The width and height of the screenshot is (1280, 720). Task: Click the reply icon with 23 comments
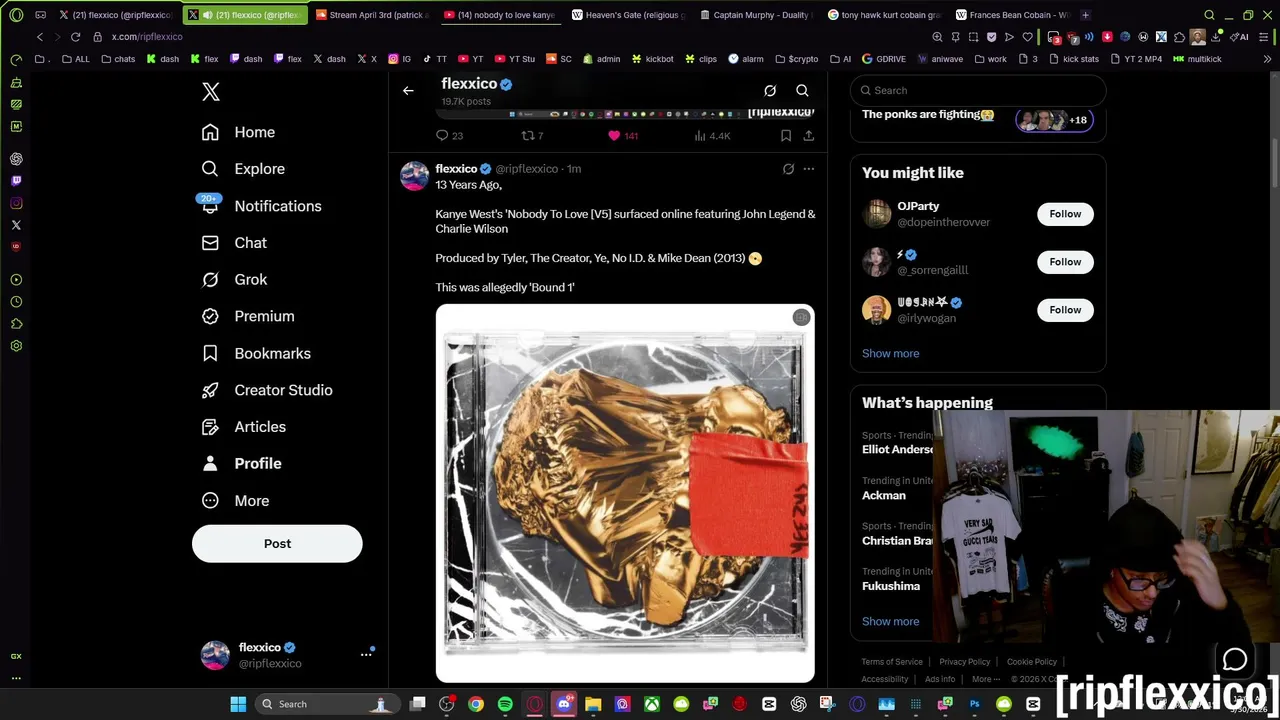[x=442, y=136]
